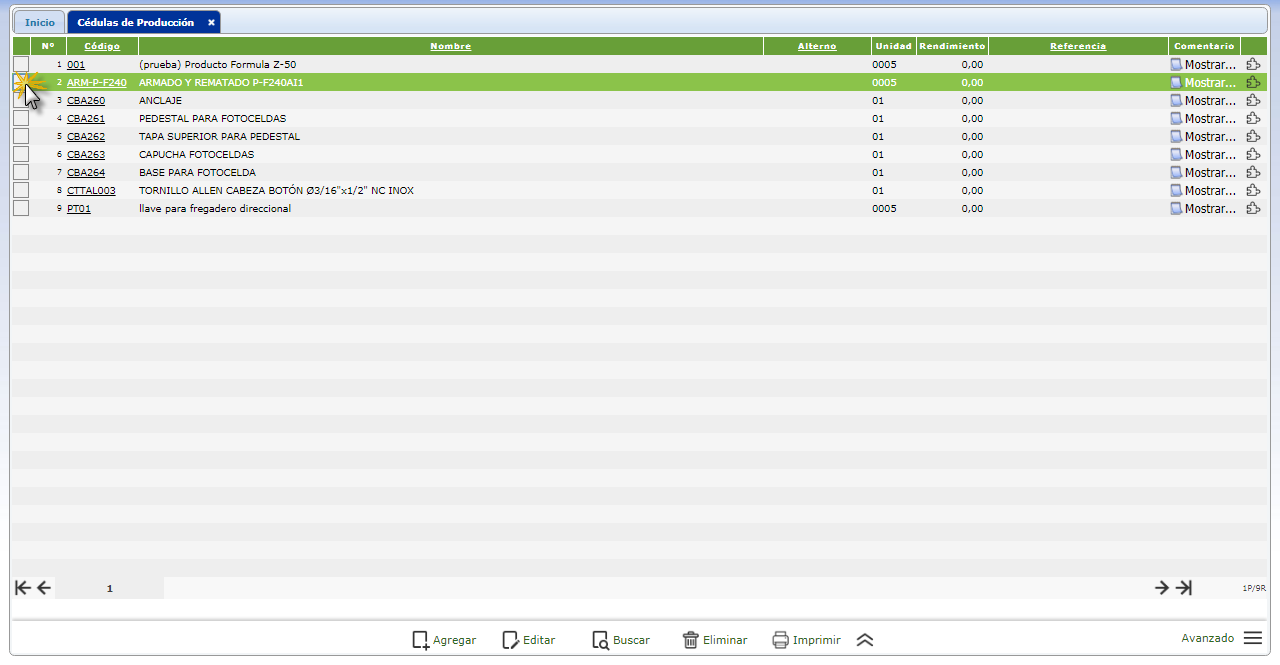Click the Unidad column header
1280x665 pixels.
pos(893,46)
